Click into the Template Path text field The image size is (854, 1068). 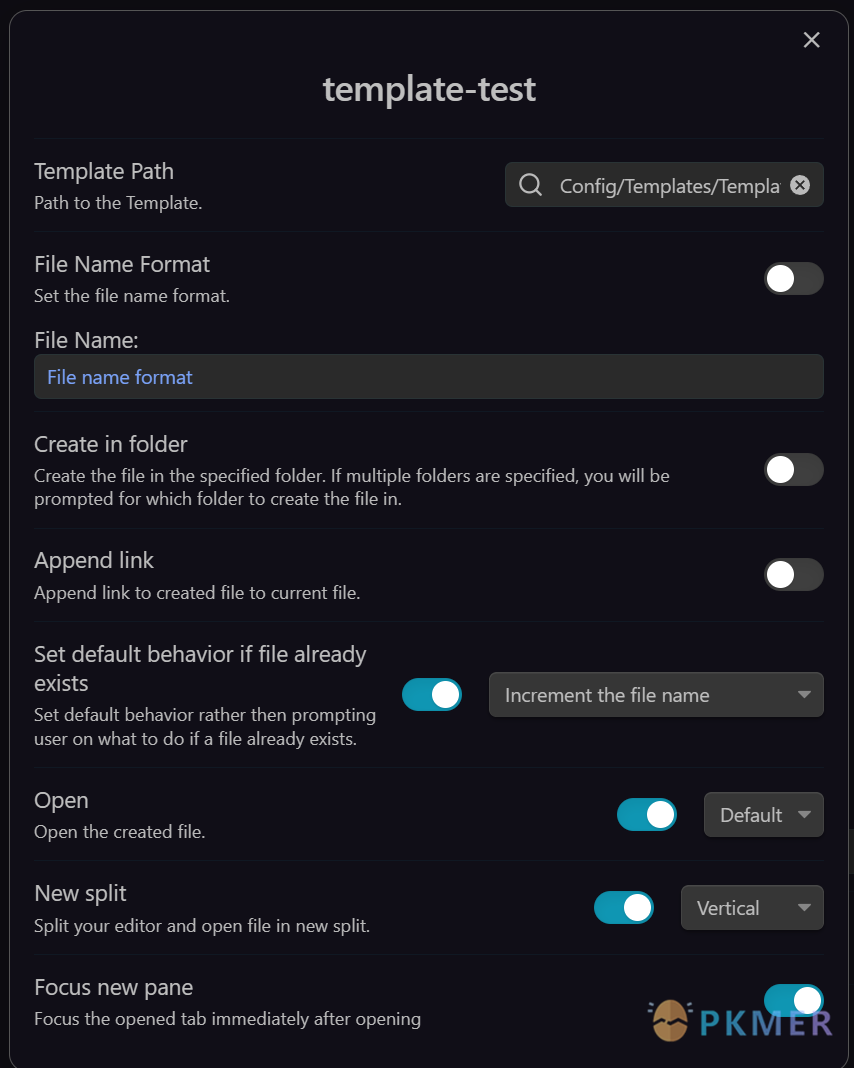668,186
